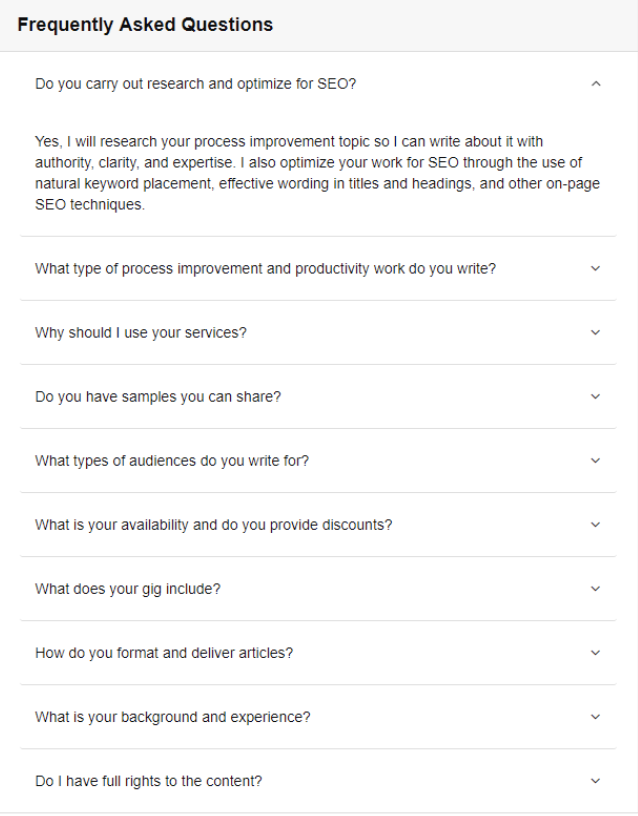Open the 'Why should I use your services?' question
This screenshot has width=638, height=816.
[x=140, y=333]
